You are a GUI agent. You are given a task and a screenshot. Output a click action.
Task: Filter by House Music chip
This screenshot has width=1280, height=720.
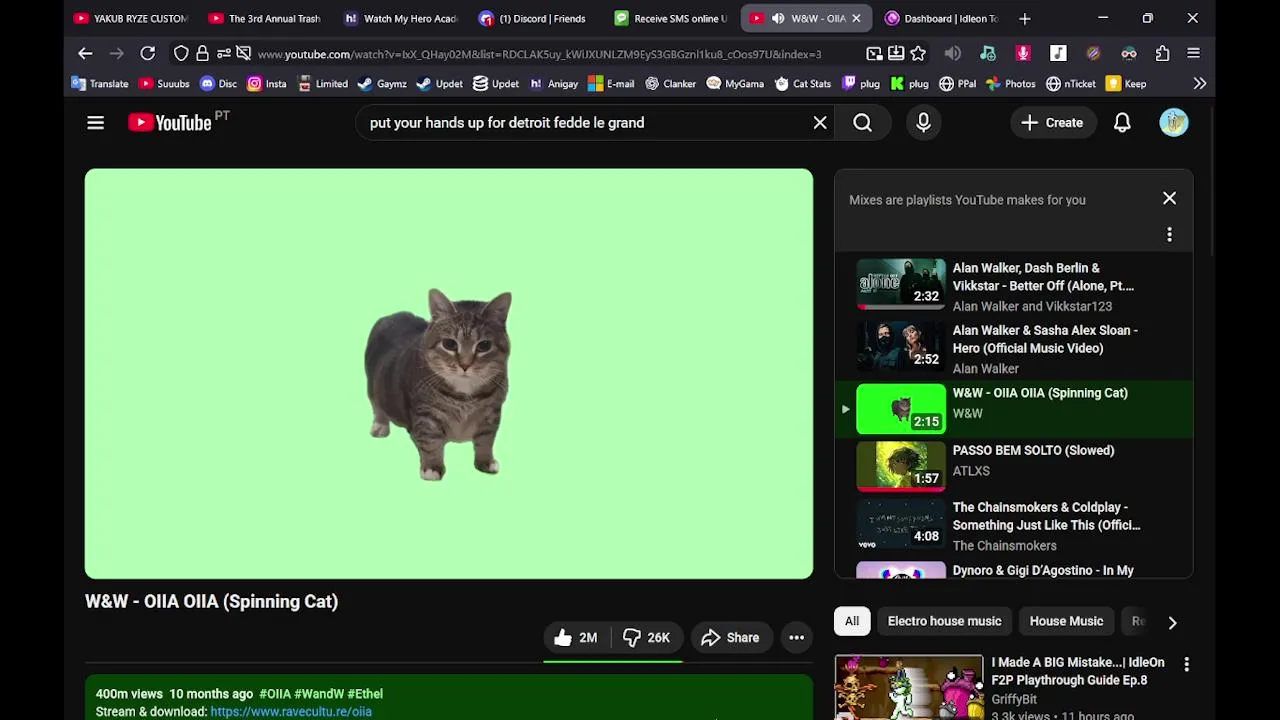click(x=1066, y=621)
